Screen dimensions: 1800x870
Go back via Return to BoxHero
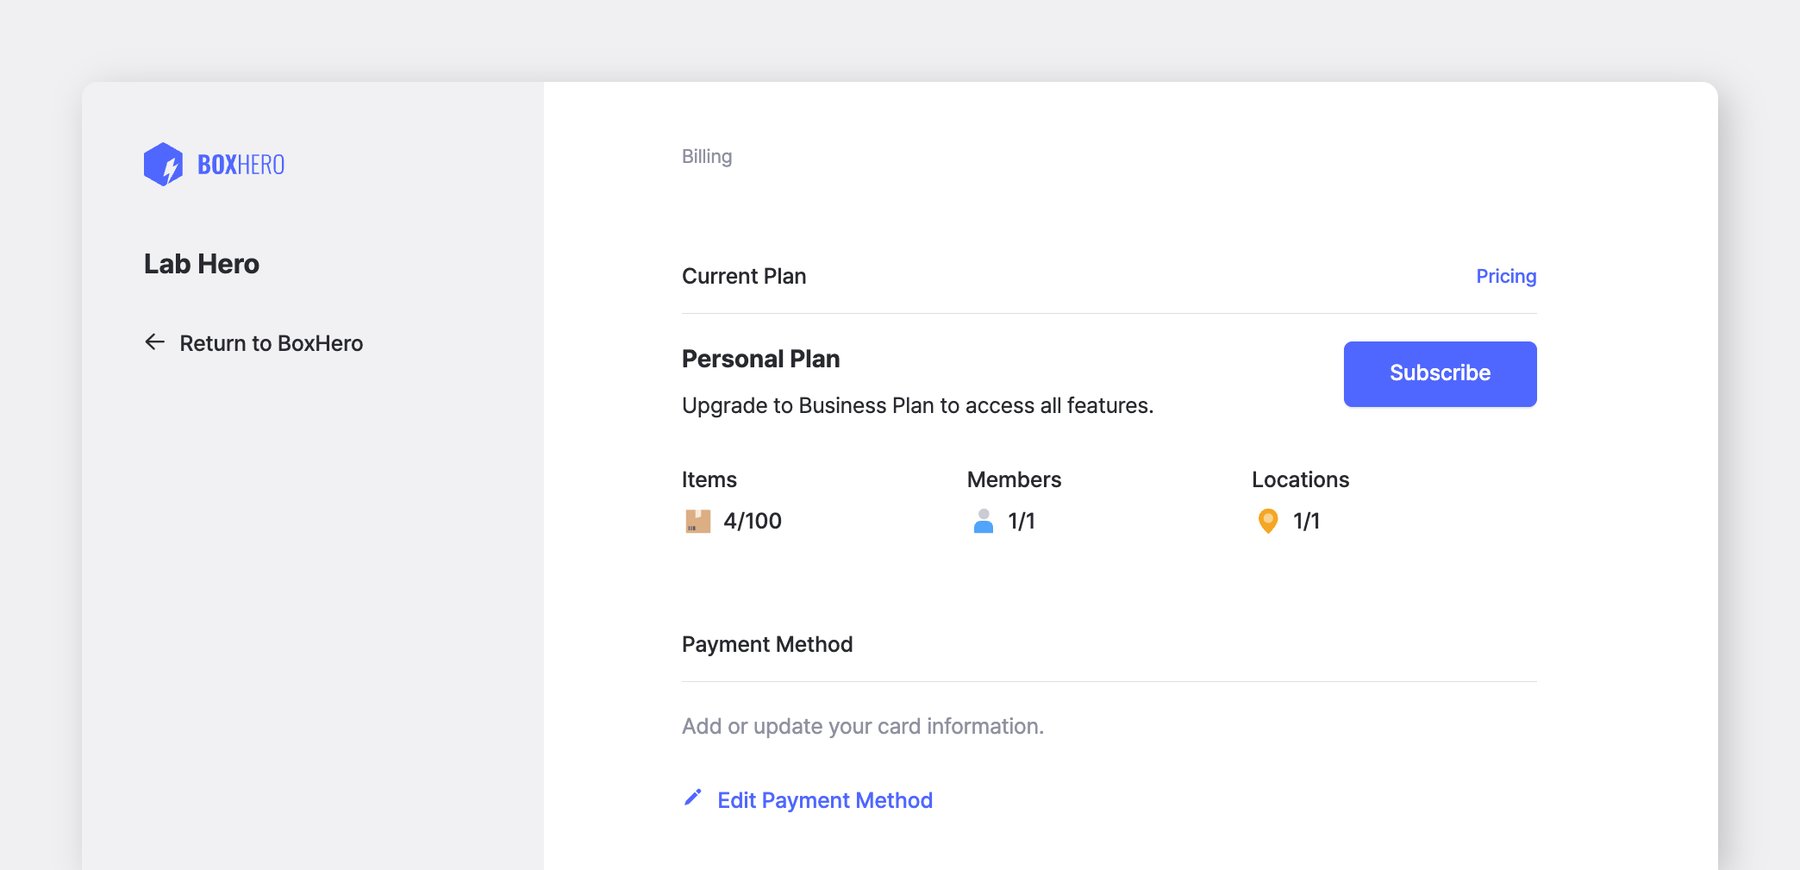click(271, 343)
